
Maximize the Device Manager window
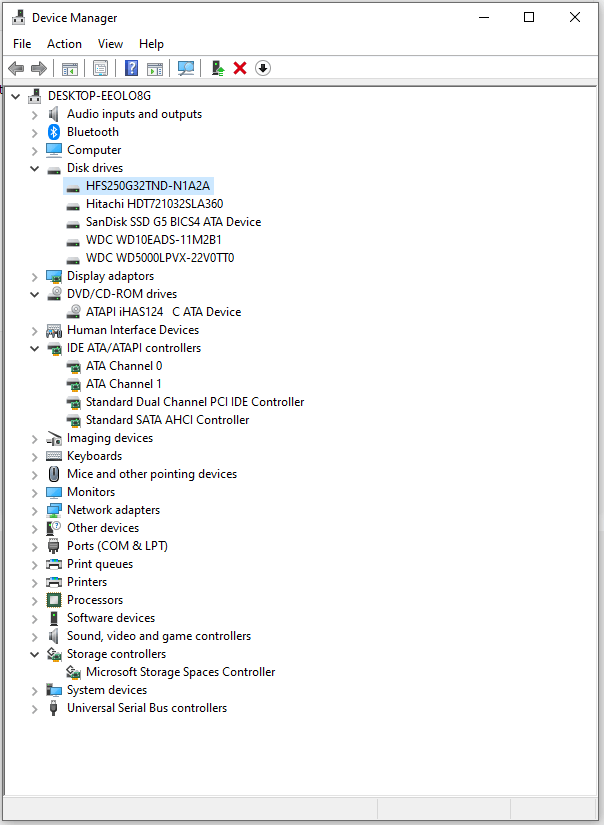[x=529, y=17]
